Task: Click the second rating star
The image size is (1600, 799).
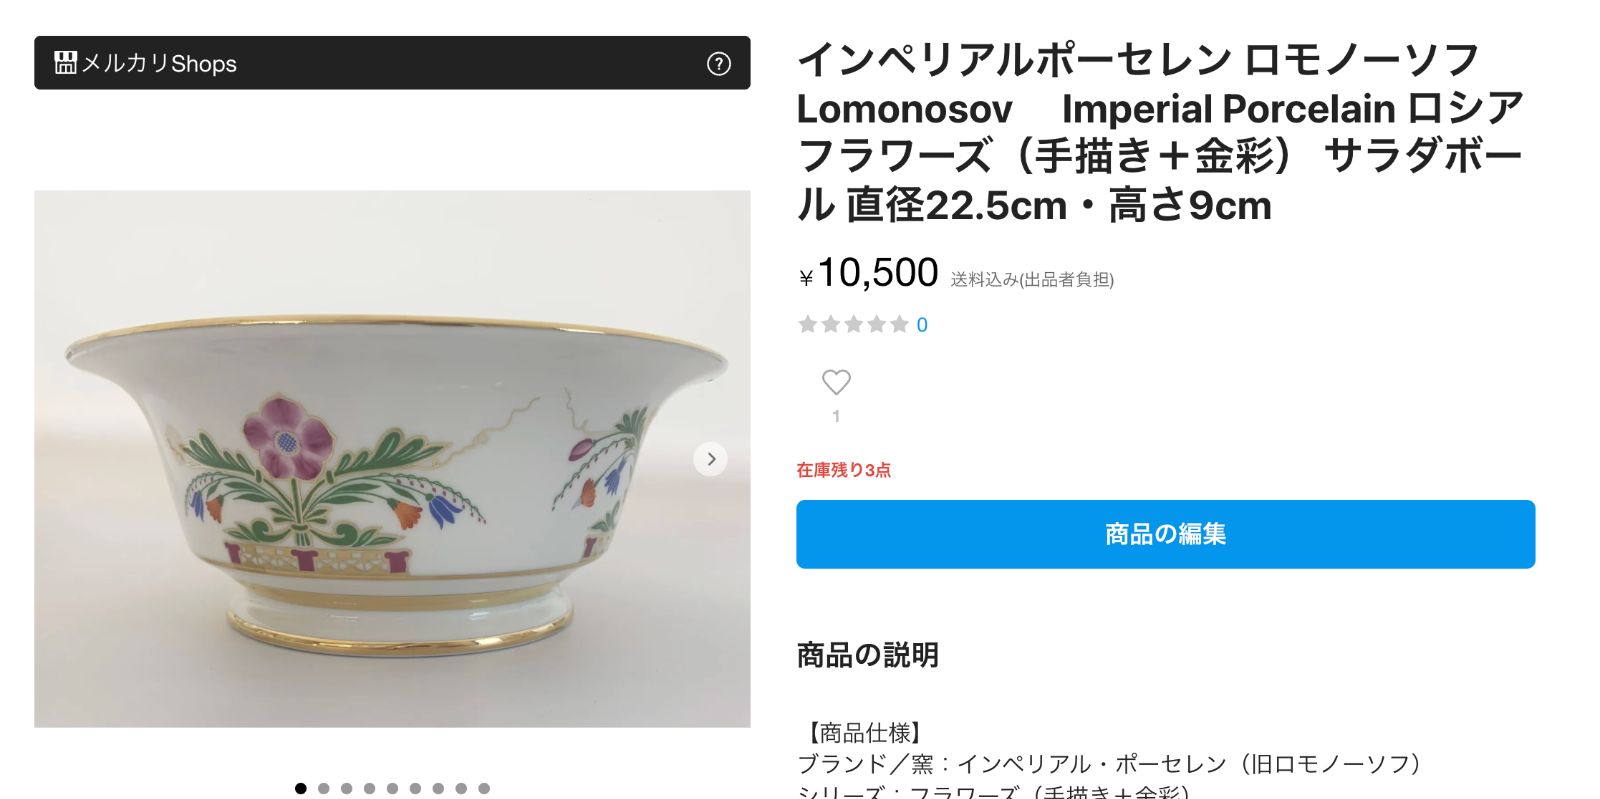Action: (830, 324)
